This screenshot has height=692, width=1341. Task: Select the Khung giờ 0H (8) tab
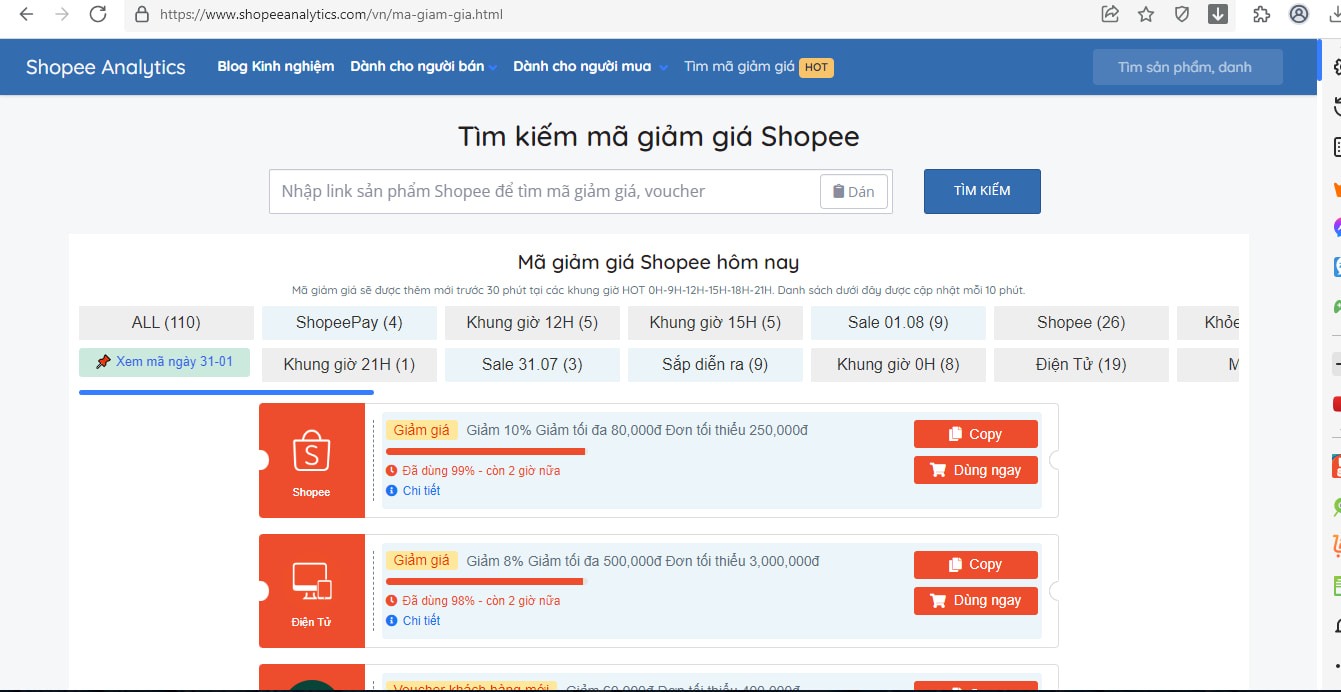pos(898,365)
